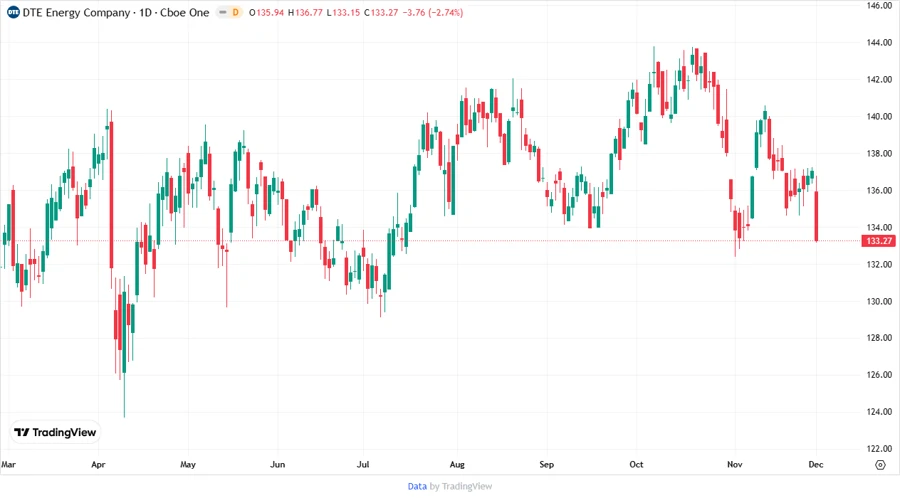900x498 pixels.
Task: Click the Aug label on time axis
Action: pos(457,464)
